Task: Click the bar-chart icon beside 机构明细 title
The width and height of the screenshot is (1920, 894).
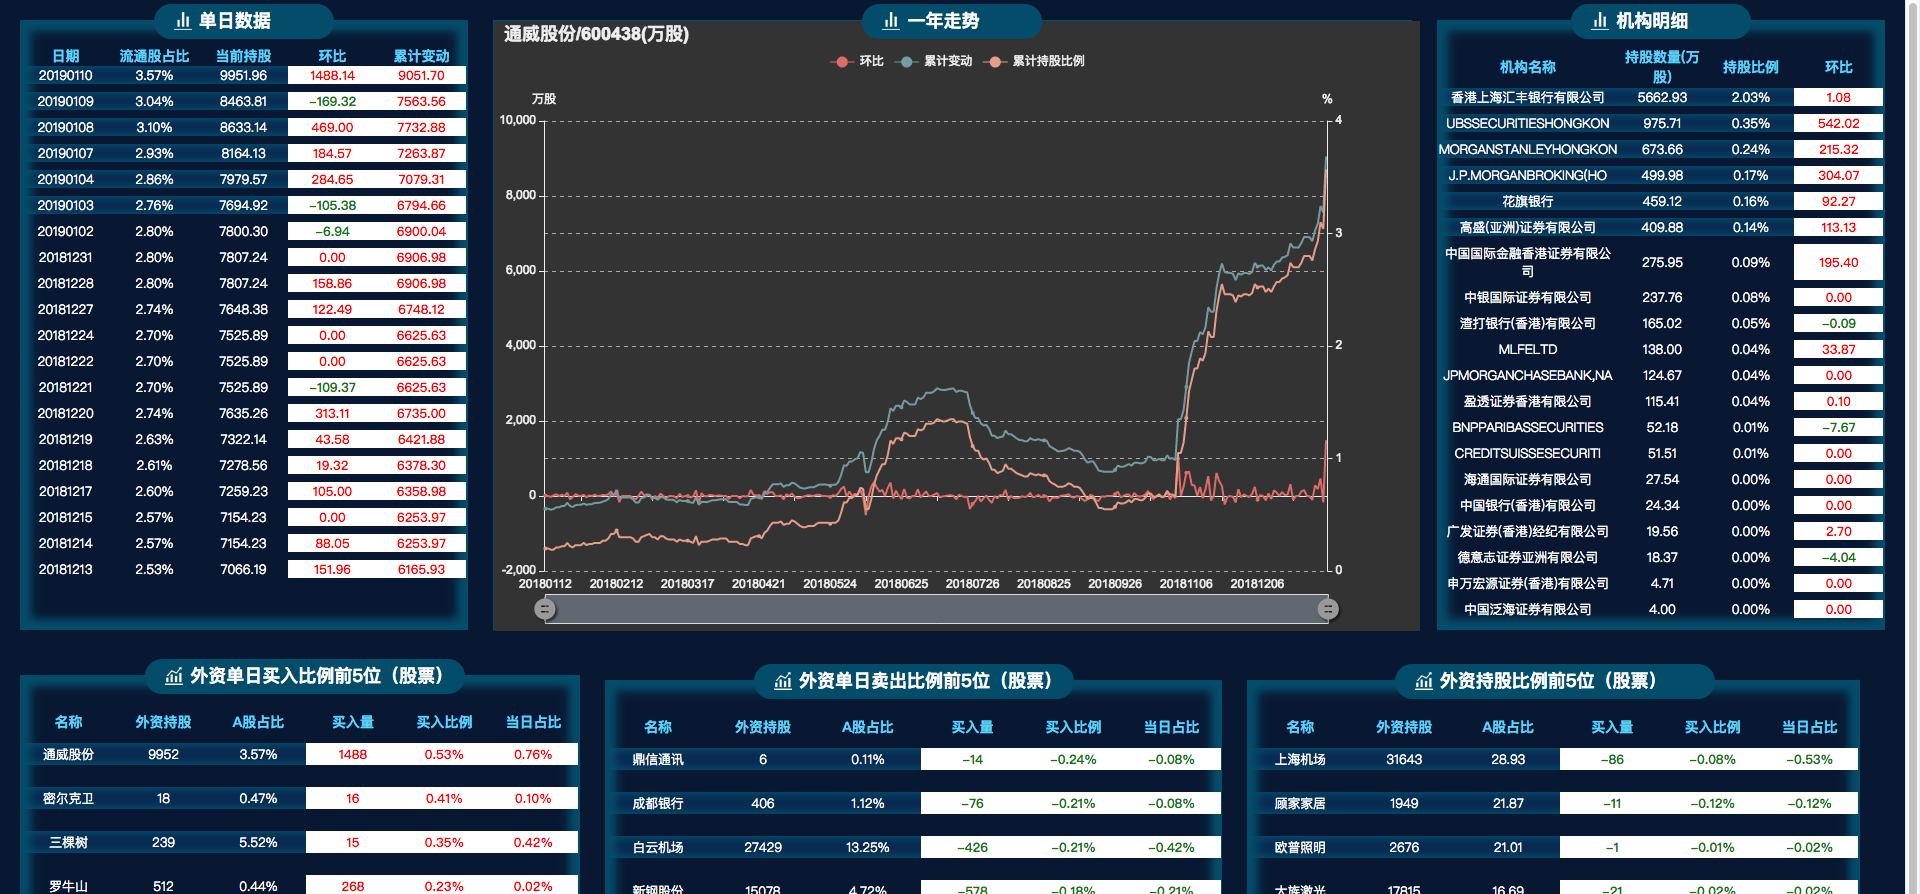Action: coord(1600,21)
